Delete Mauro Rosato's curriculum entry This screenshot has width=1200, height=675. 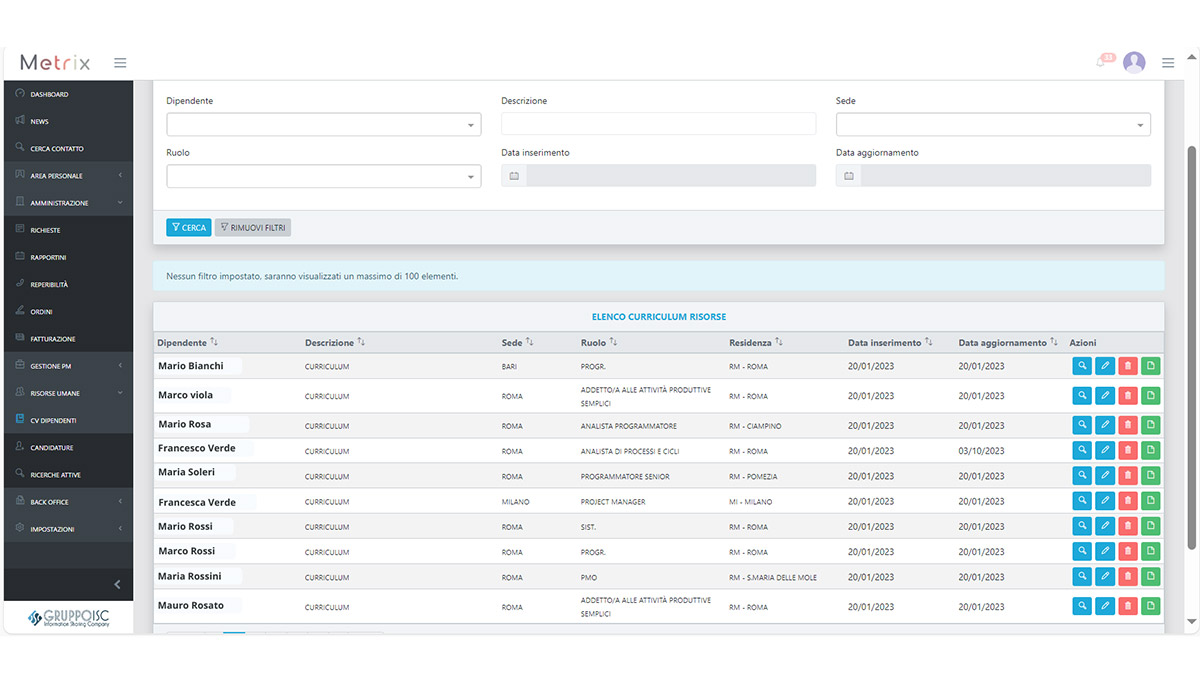pyautogui.click(x=1128, y=606)
